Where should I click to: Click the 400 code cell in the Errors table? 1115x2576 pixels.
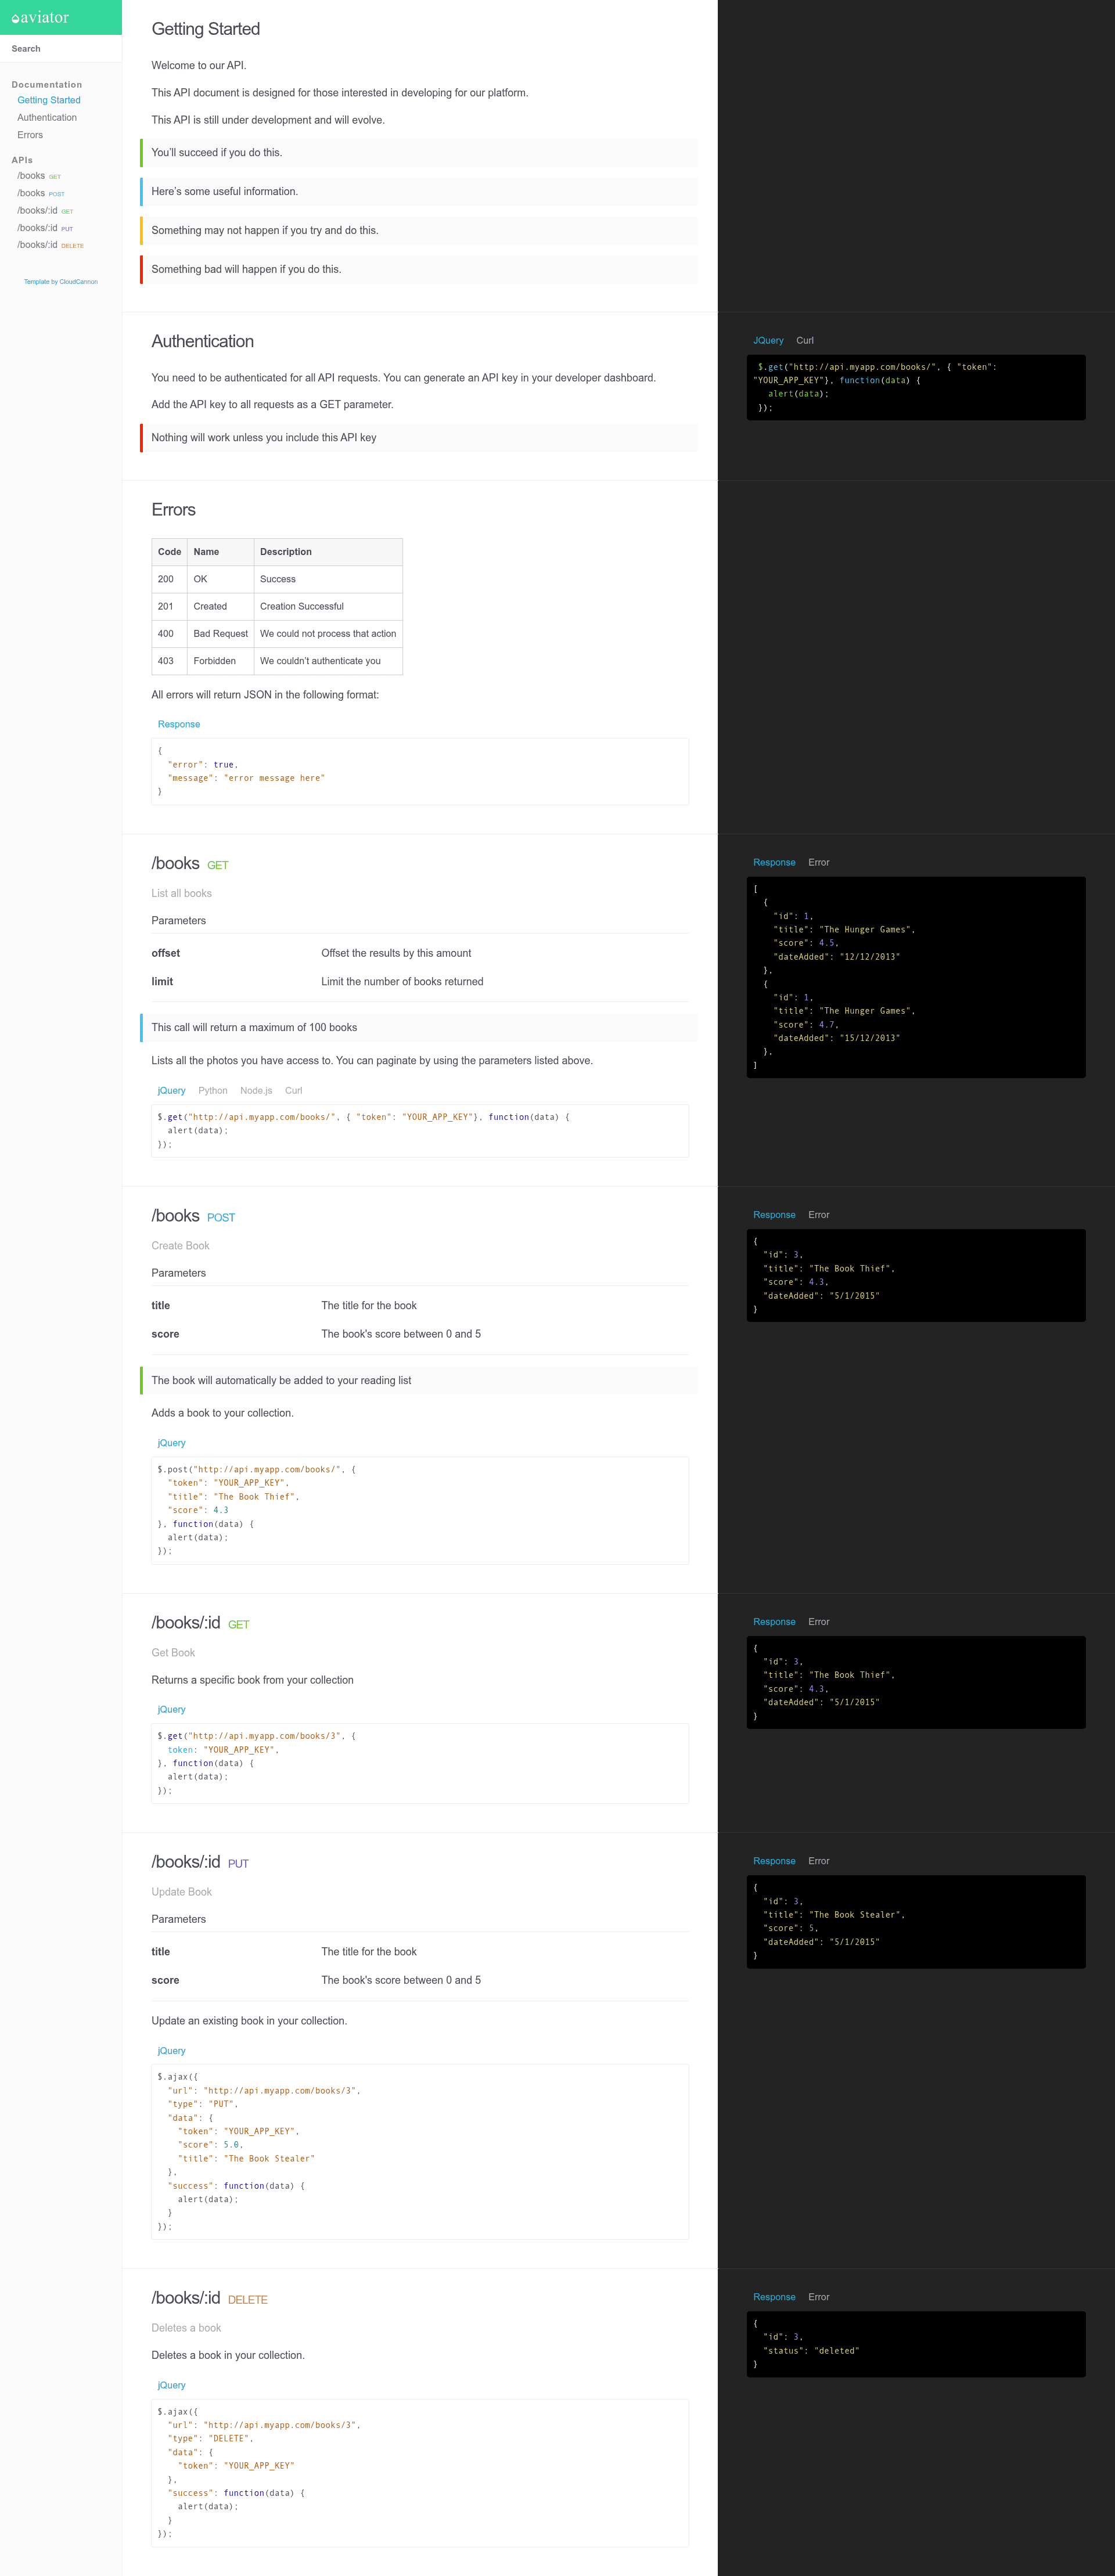click(170, 634)
